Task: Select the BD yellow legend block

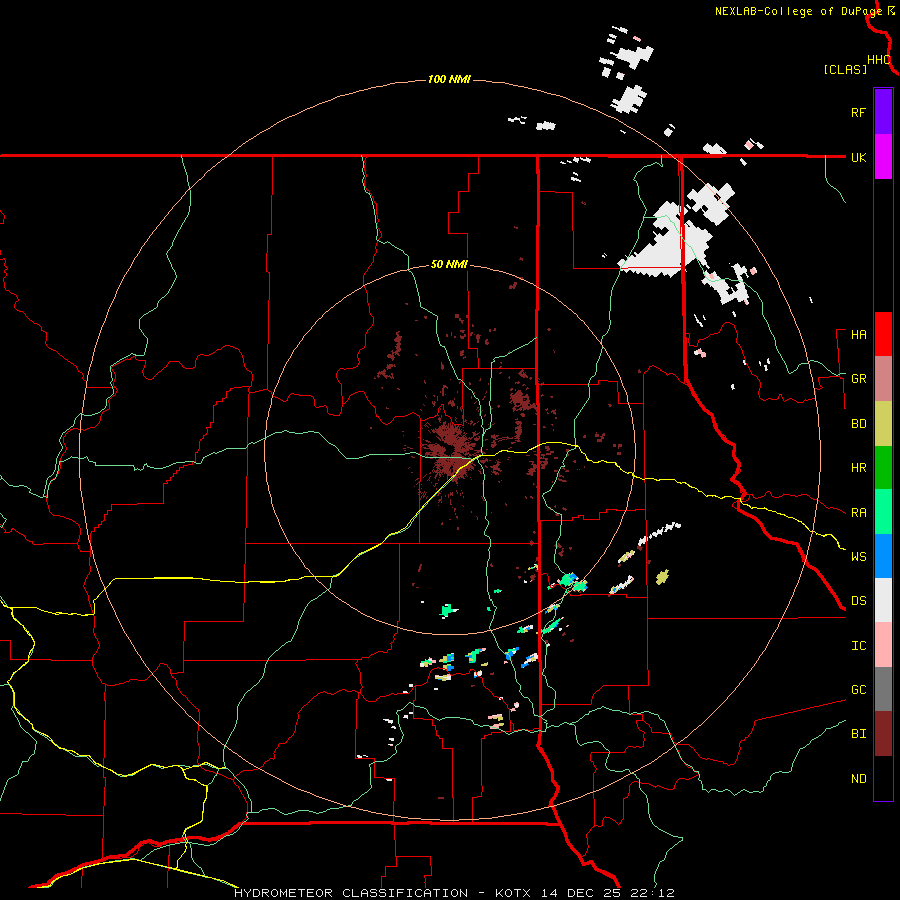Action: [x=883, y=424]
